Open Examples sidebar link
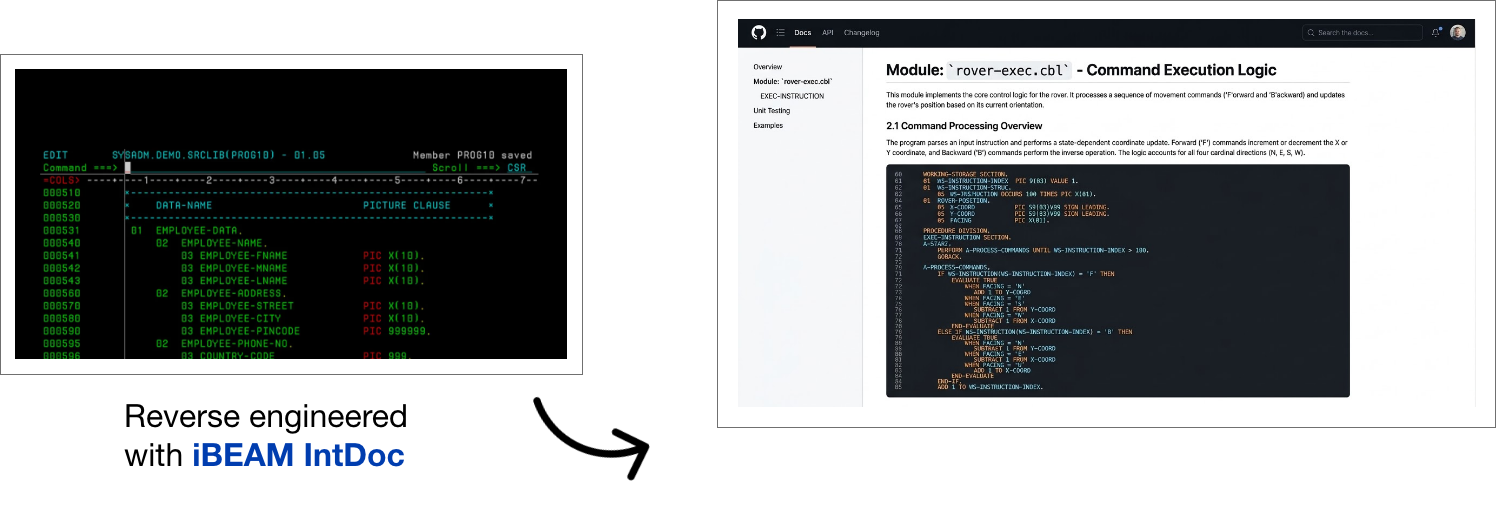 [x=768, y=125]
